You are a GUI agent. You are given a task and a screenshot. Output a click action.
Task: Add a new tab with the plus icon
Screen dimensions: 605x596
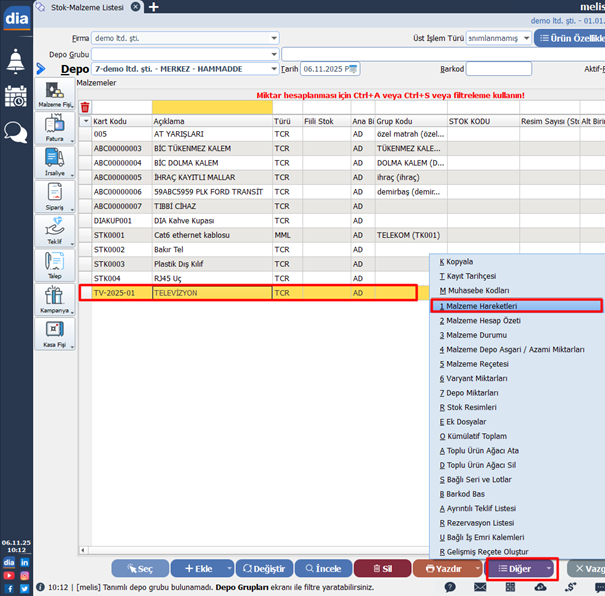pos(154,7)
